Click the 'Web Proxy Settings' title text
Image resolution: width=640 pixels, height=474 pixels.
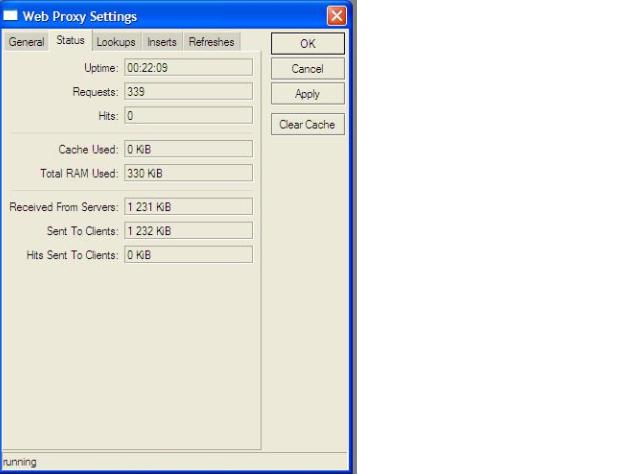pos(80,16)
